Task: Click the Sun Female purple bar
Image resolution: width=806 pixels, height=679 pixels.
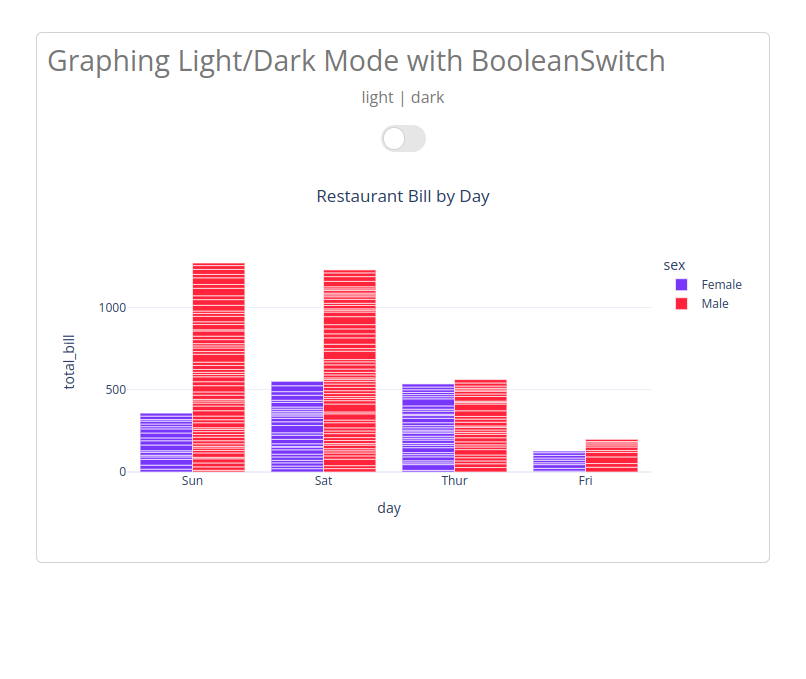Action: [x=166, y=442]
